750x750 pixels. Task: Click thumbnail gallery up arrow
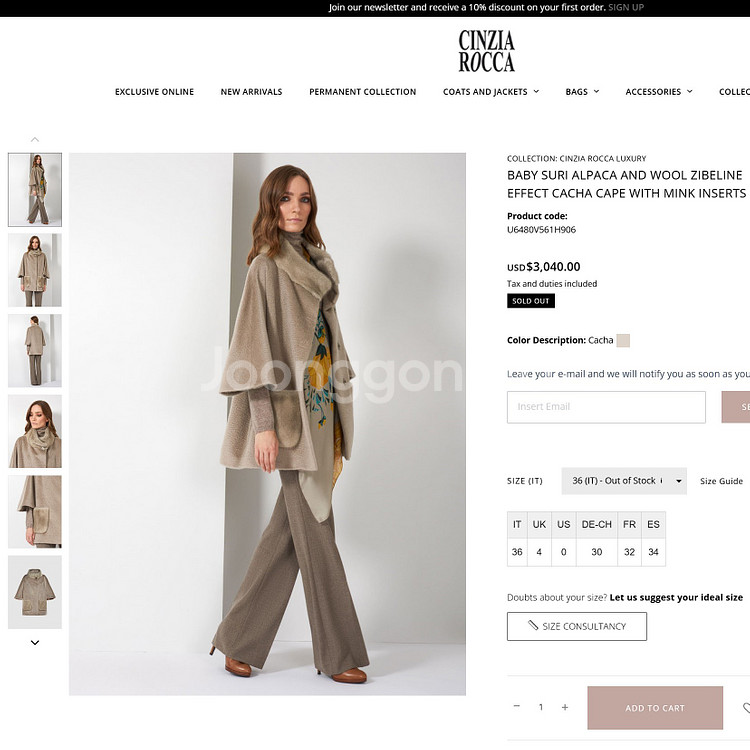click(x=35, y=140)
